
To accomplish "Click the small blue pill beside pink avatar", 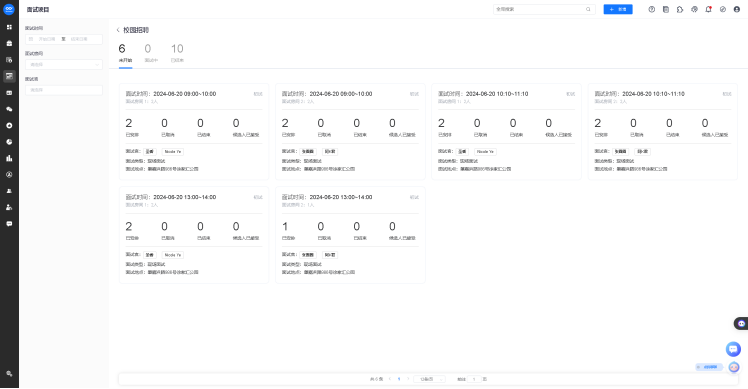I will [709, 367].
